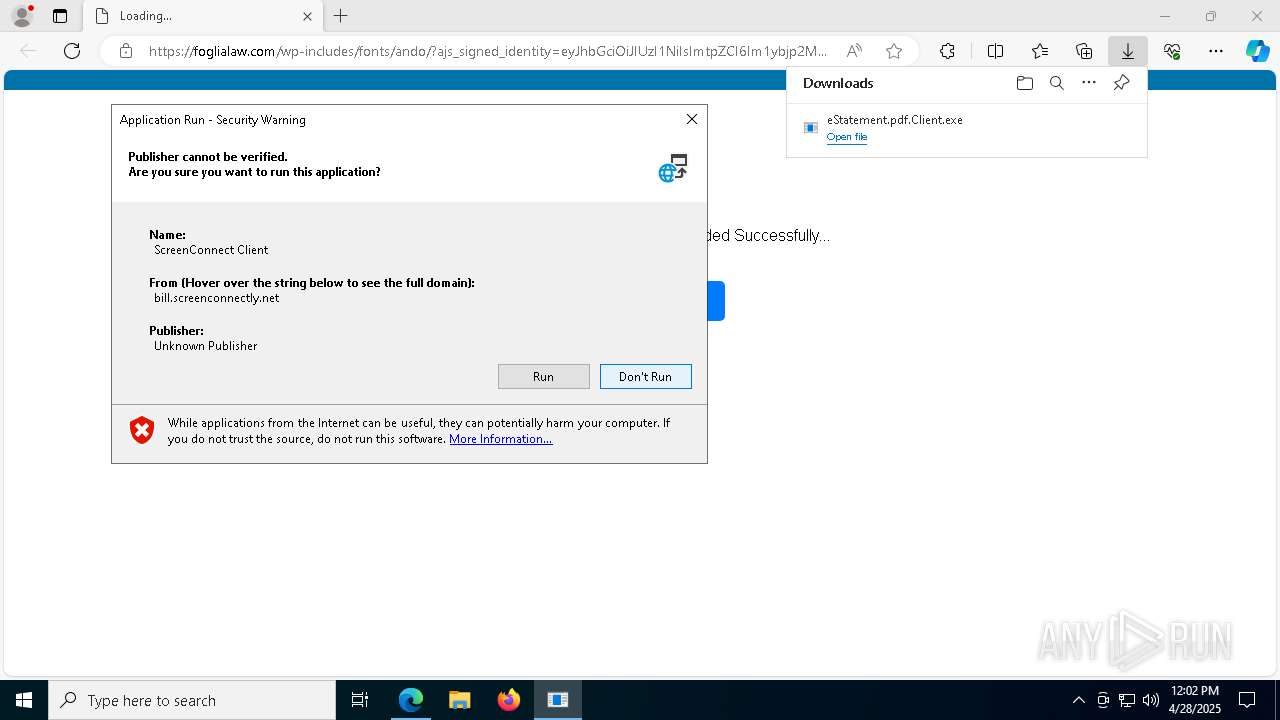Search downloads with magnifier icon
Viewport: 1280px width, 720px height.
click(x=1057, y=83)
